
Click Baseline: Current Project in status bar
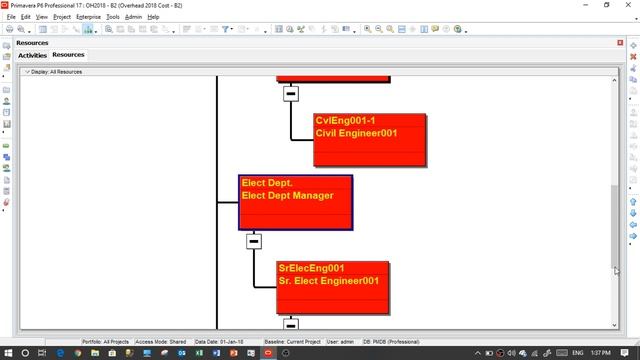[292, 342]
